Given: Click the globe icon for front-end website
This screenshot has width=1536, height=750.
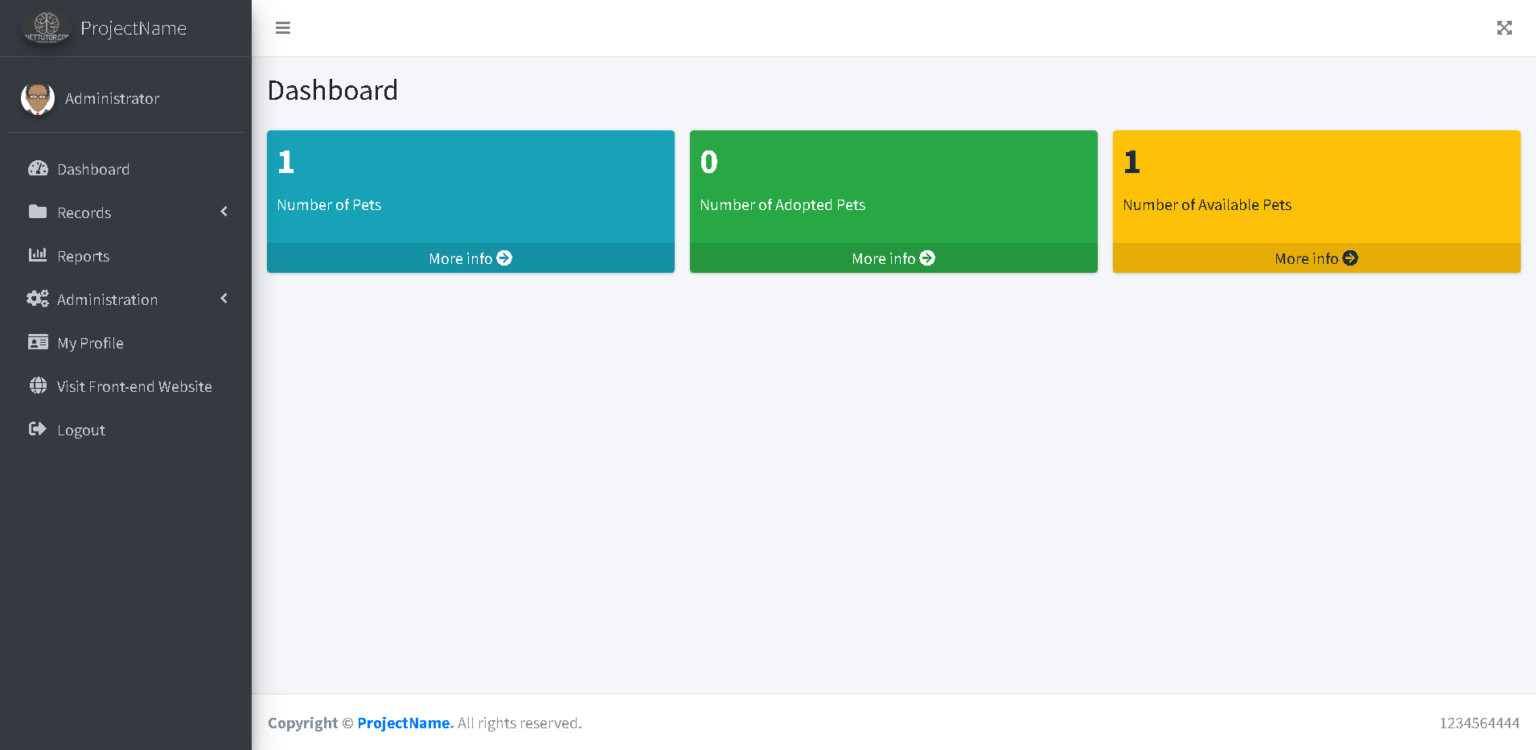Looking at the screenshot, I should 38,386.
